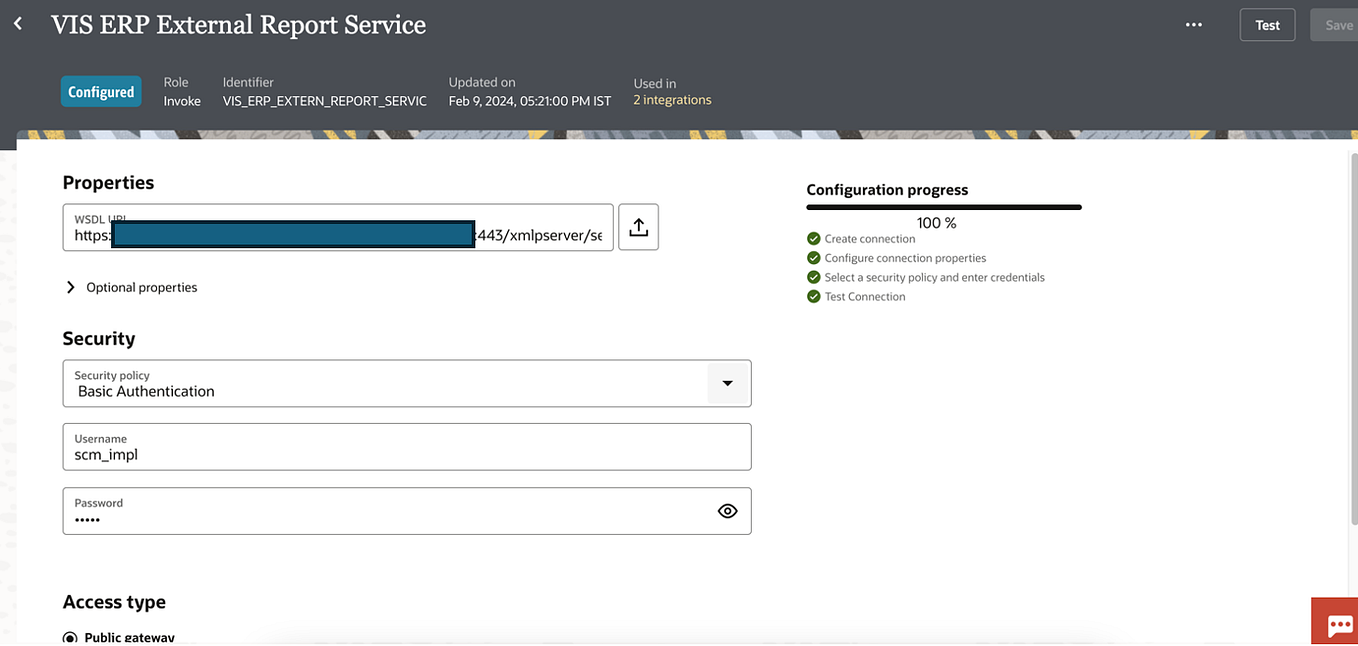Click the Role Invoke header item

[181, 91]
